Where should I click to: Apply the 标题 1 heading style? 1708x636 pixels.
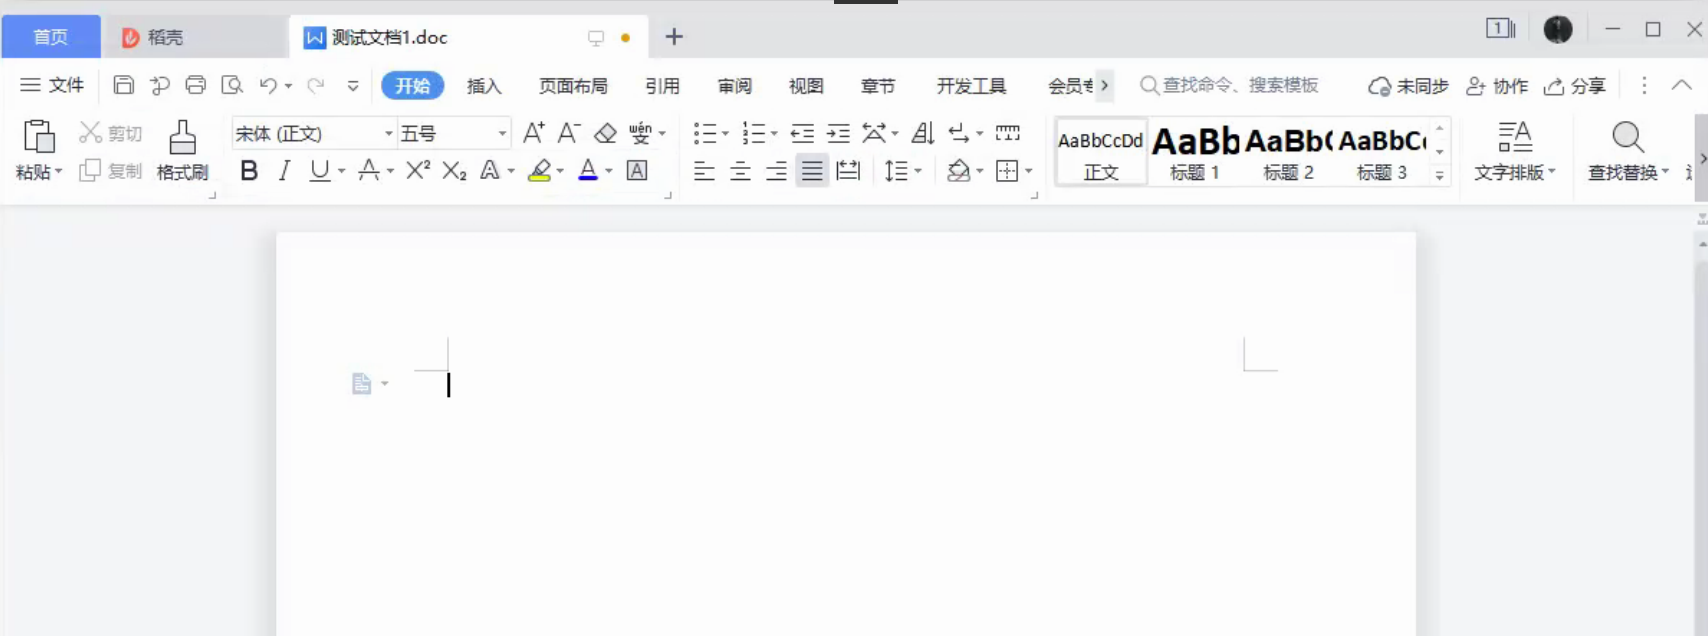(1195, 152)
